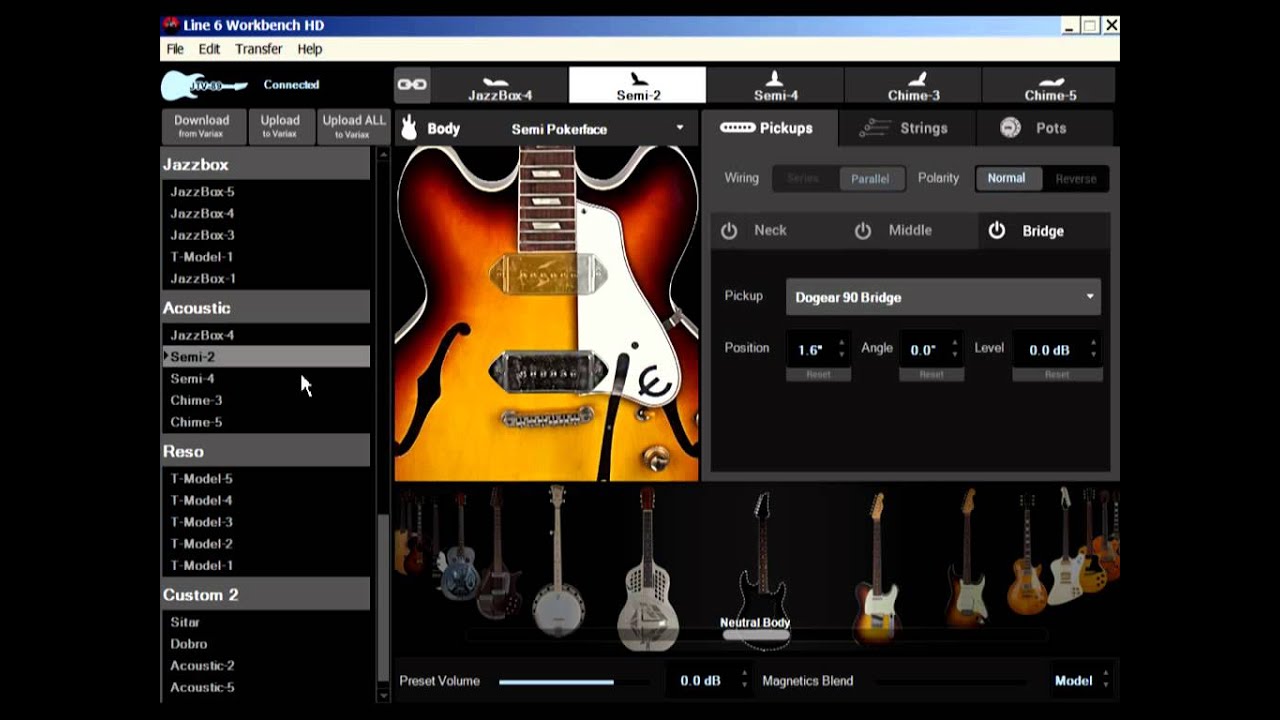Click the preset list vertical scrollbar
Viewport: 1280px width, 720px height.
click(x=383, y=600)
